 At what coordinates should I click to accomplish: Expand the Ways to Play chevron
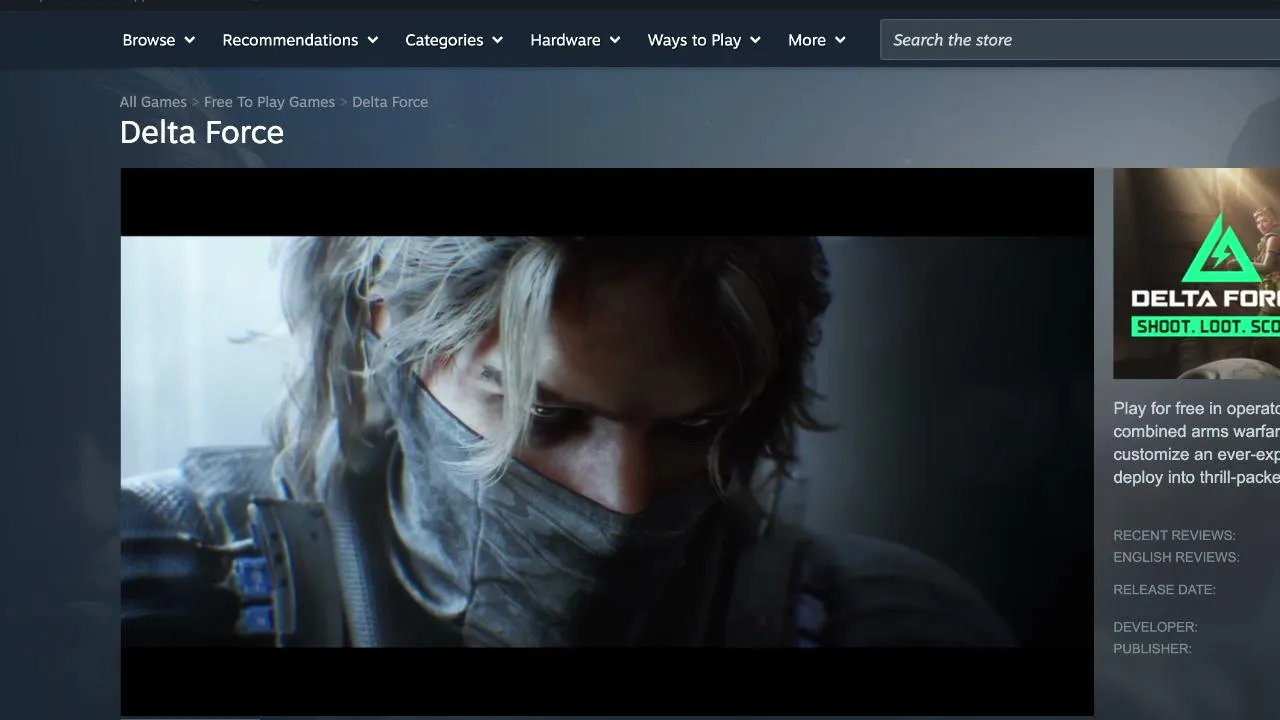(x=755, y=40)
